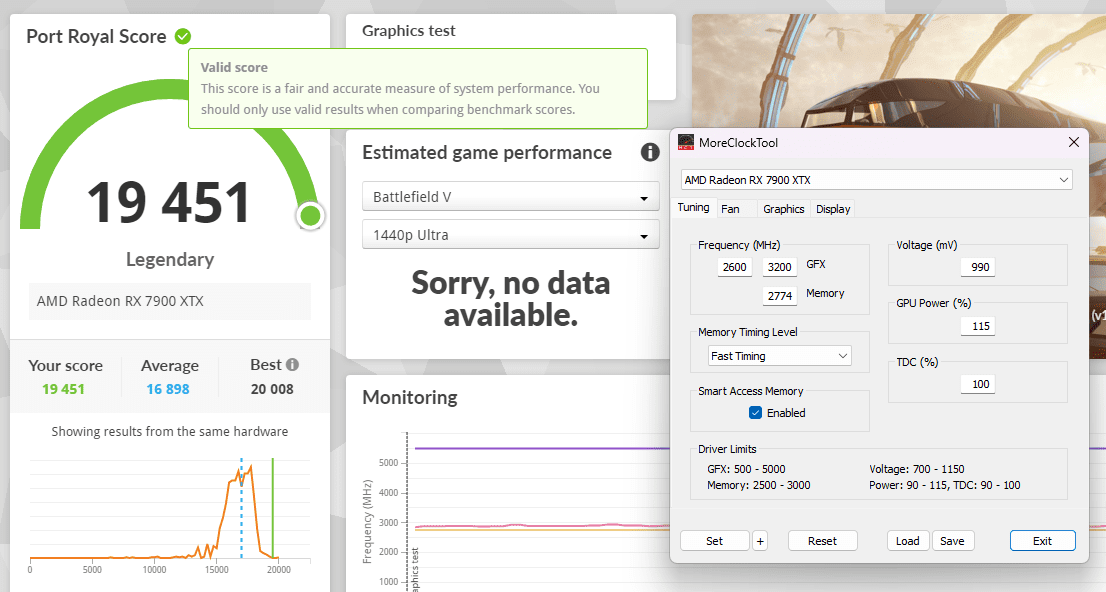Viewport: 1106px width, 592px height.
Task: Click the GFX maximum frequency field 3200
Action: coord(779,267)
